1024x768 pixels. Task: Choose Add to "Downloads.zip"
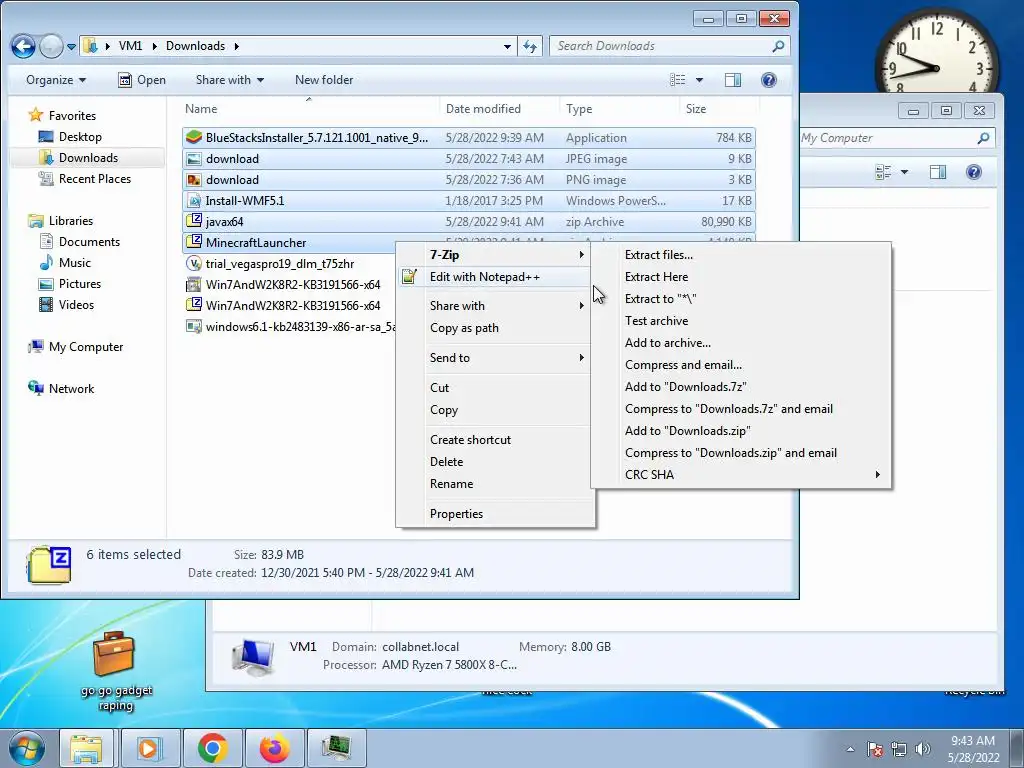tap(741, 431)
